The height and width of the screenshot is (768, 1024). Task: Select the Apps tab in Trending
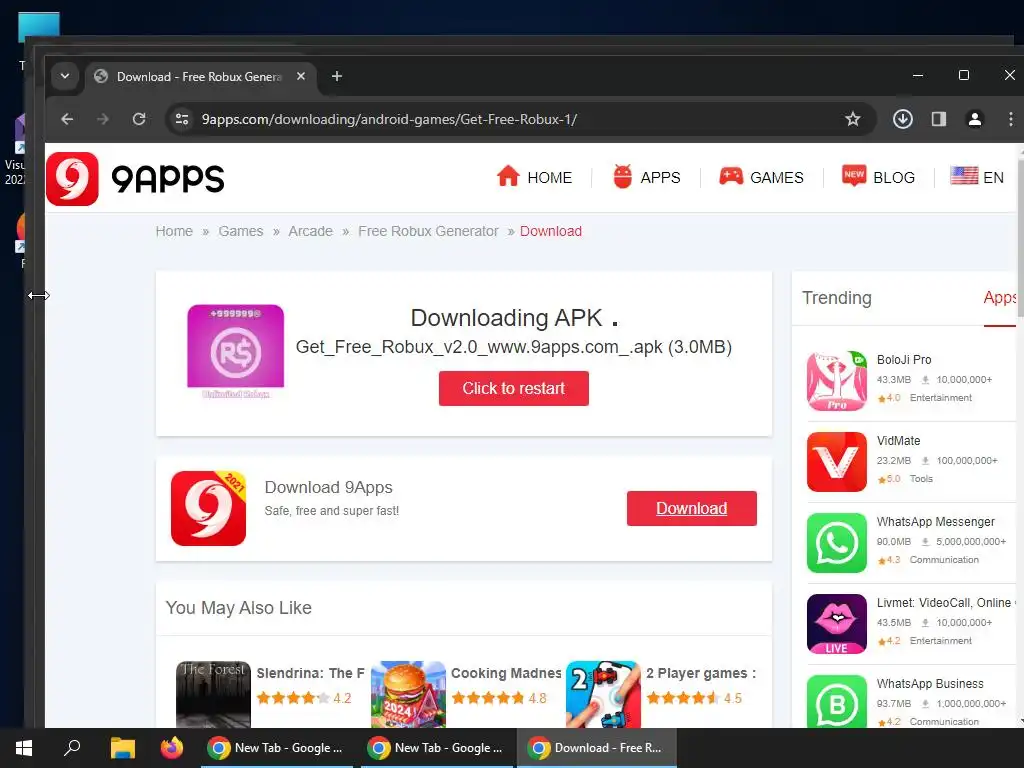(x=999, y=298)
